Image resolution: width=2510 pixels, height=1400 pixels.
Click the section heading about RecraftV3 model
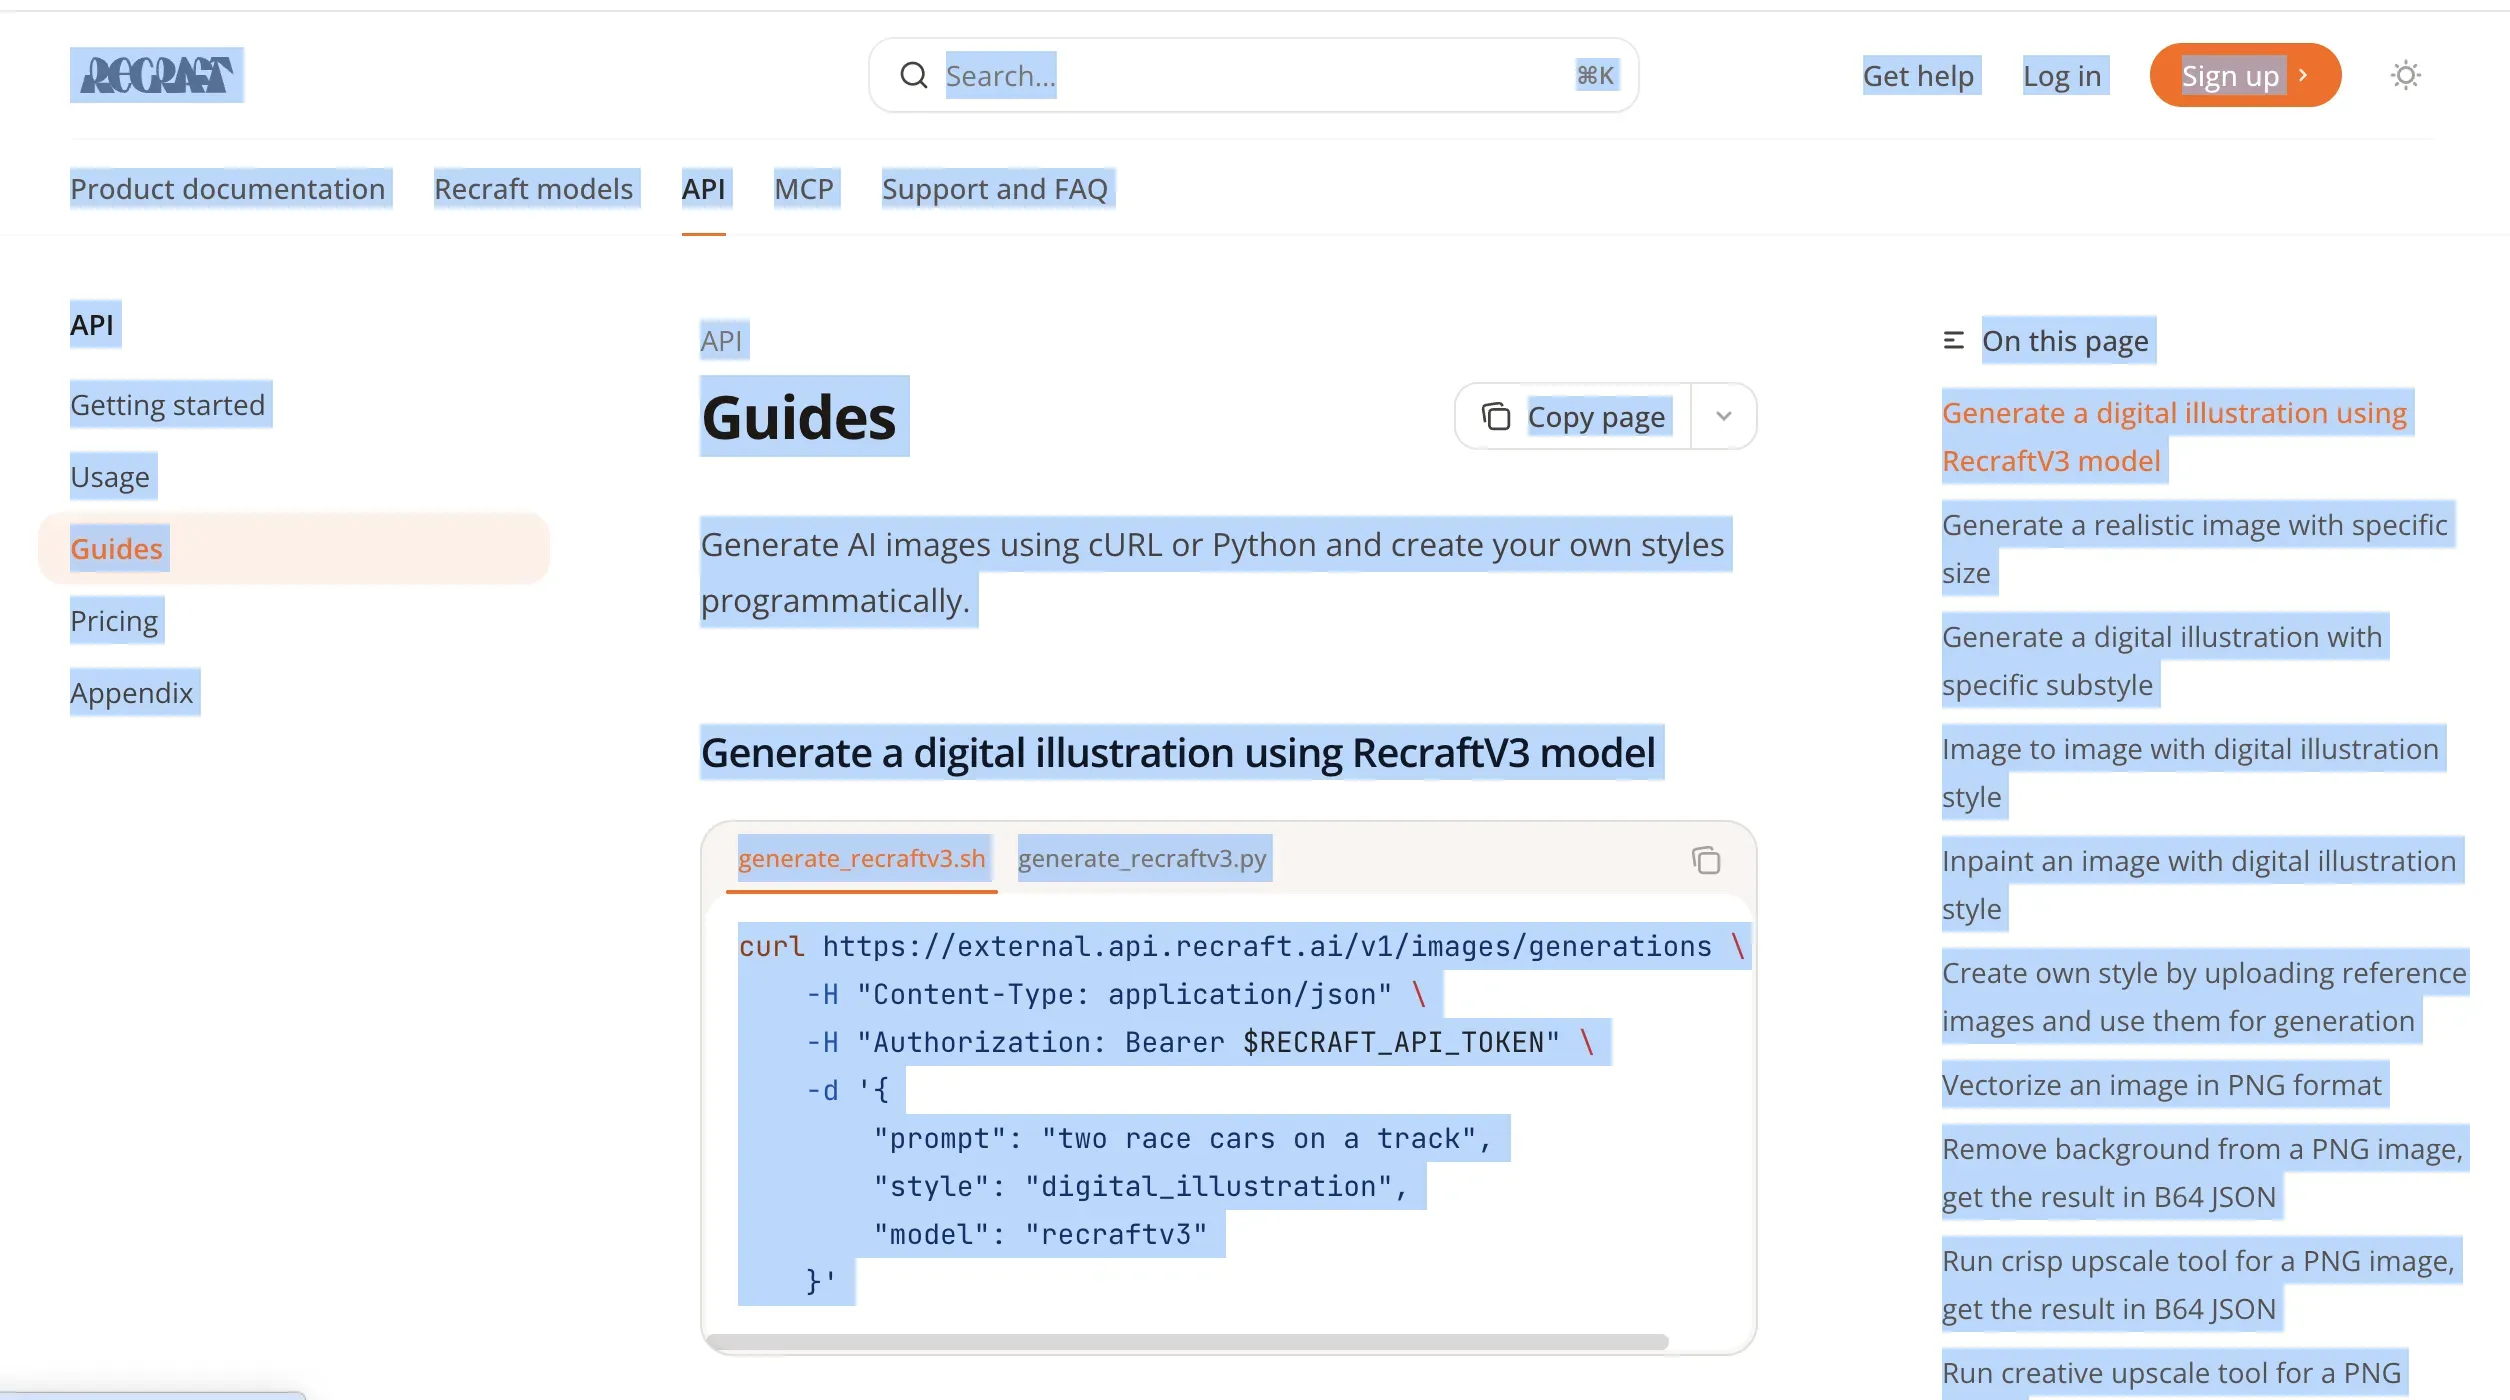click(x=1178, y=753)
